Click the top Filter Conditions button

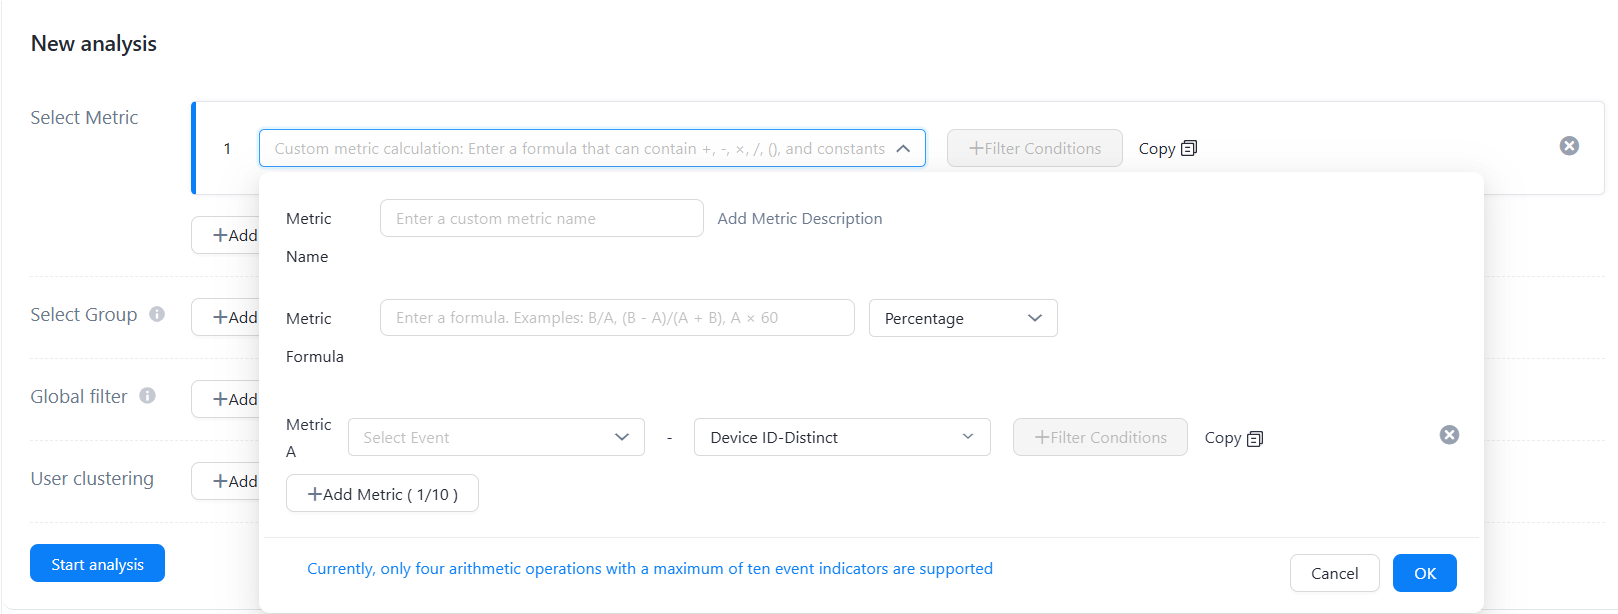coord(1034,148)
